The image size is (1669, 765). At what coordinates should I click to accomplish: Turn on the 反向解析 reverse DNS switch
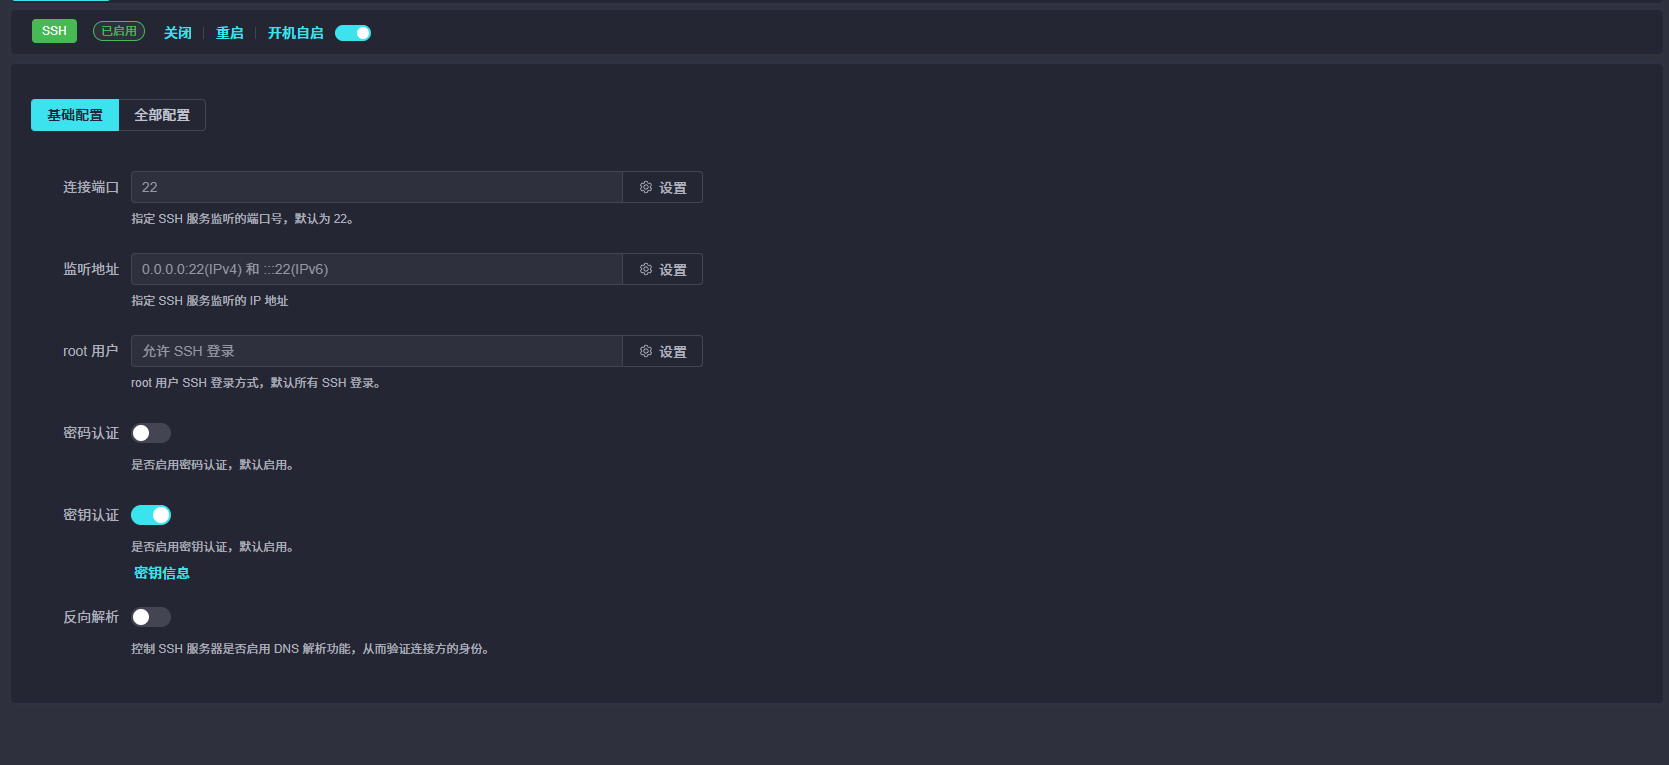click(151, 617)
